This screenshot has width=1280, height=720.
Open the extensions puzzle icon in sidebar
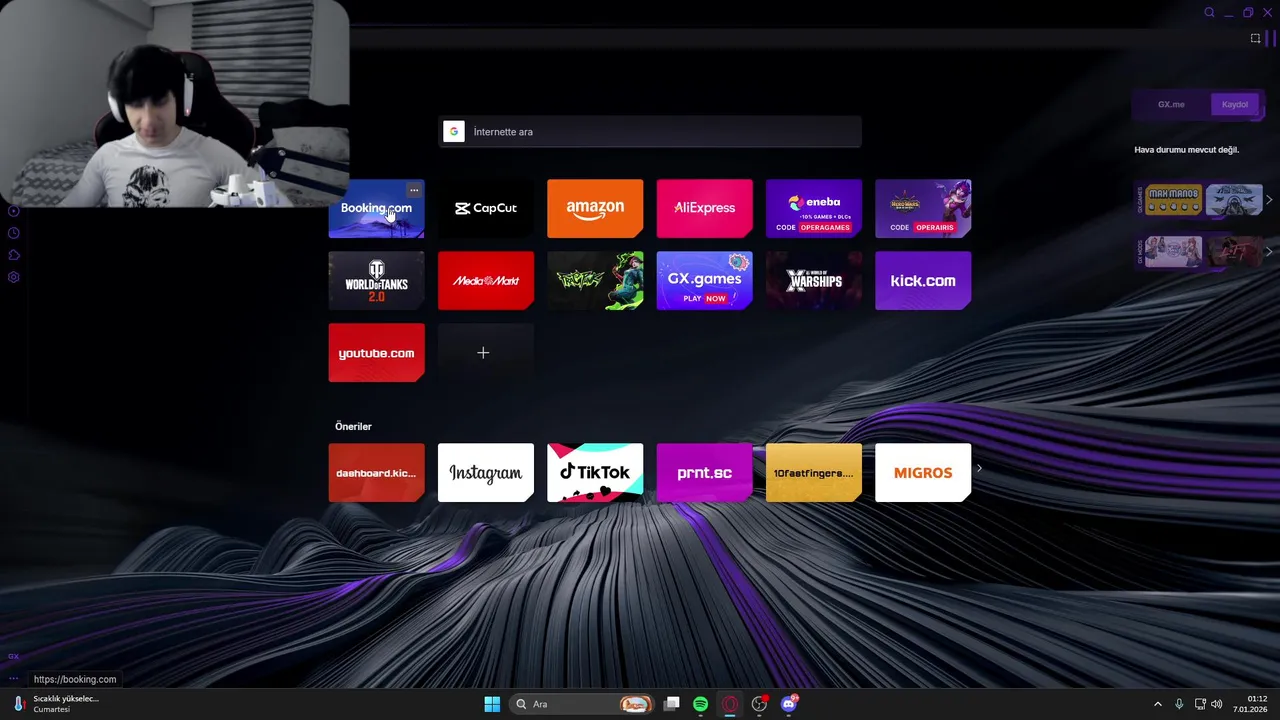pyautogui.click(x=14, y=255)
